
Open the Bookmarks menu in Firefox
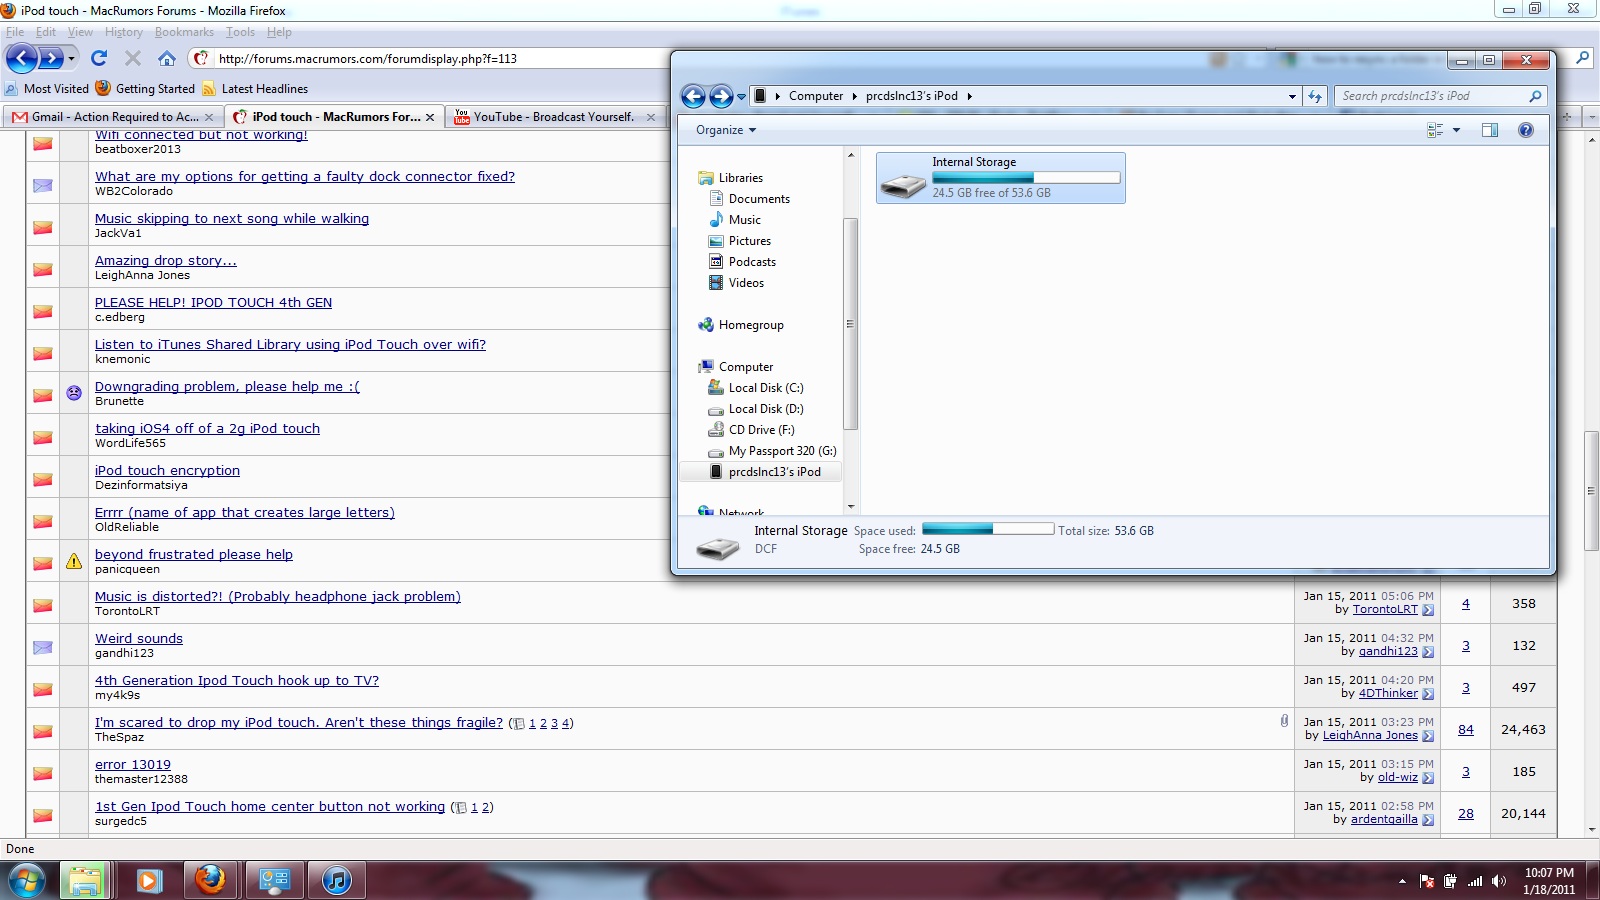184,32
